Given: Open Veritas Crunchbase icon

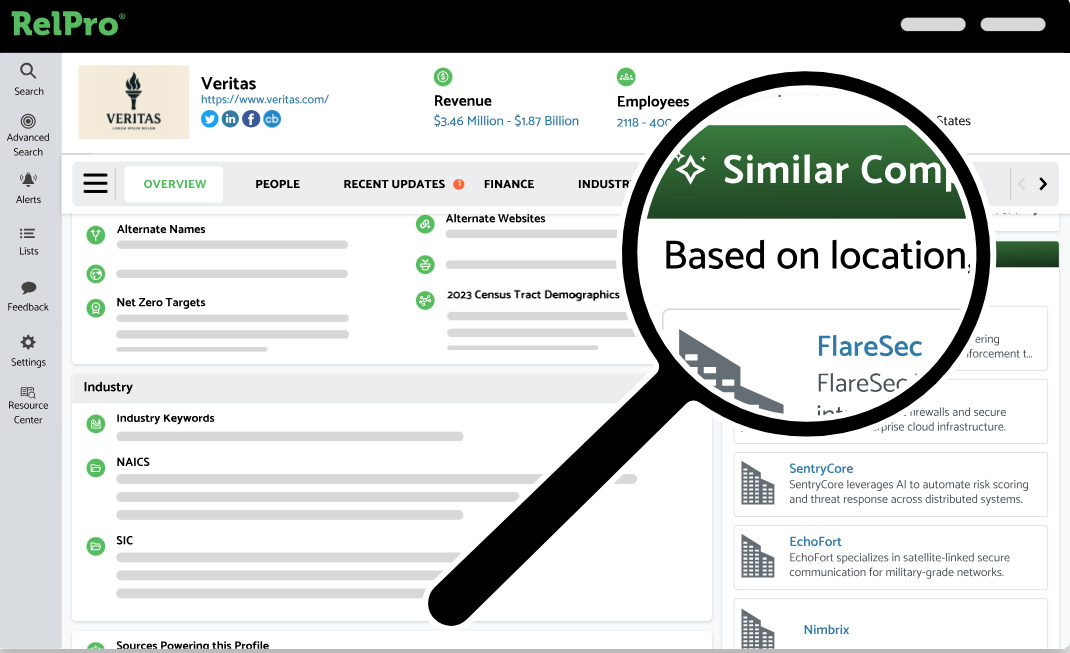Looking at the screenshot, I should pos(272,119).
